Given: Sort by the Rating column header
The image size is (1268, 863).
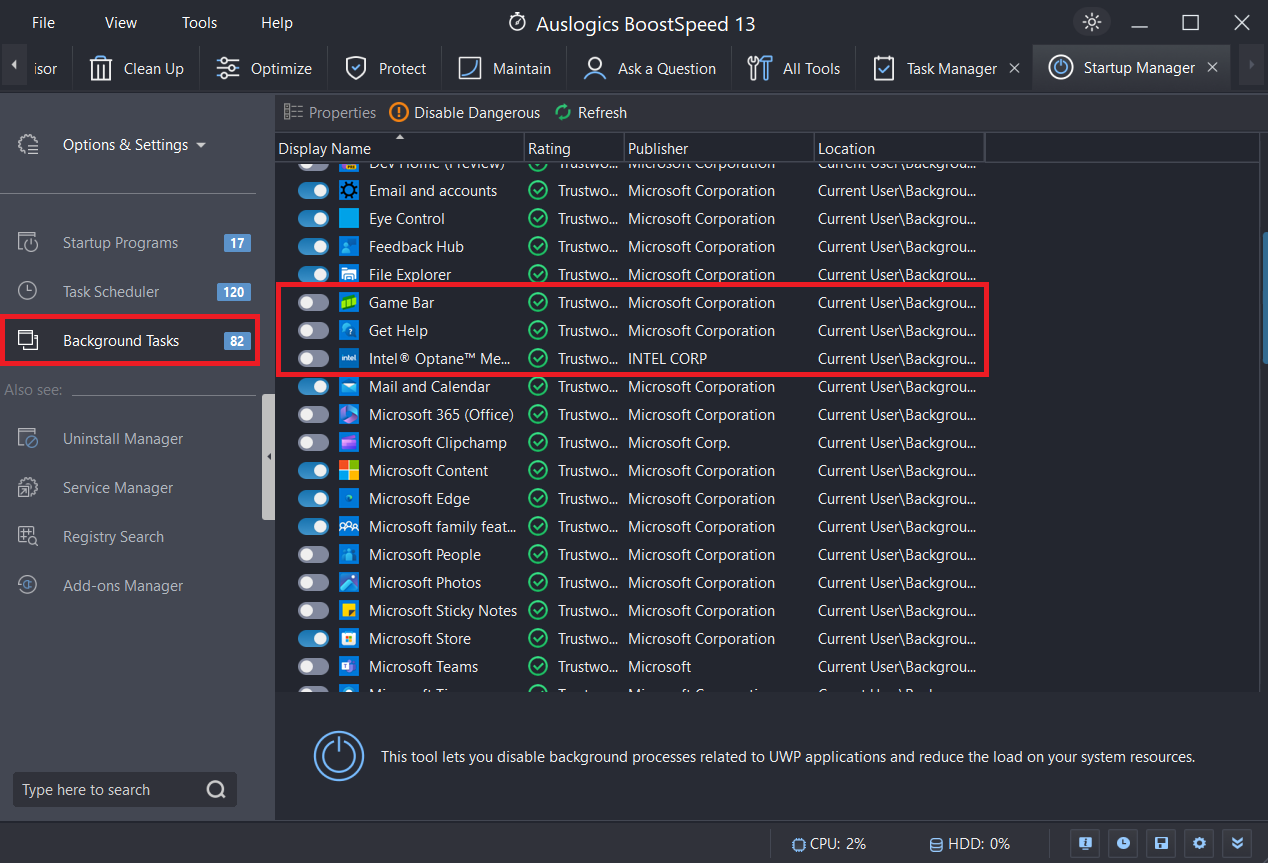Looking at the screenshot, I should click(574, 148).
